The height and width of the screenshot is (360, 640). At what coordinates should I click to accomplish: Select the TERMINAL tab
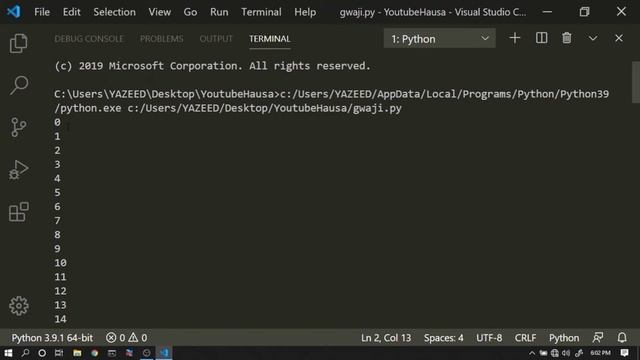270,39
